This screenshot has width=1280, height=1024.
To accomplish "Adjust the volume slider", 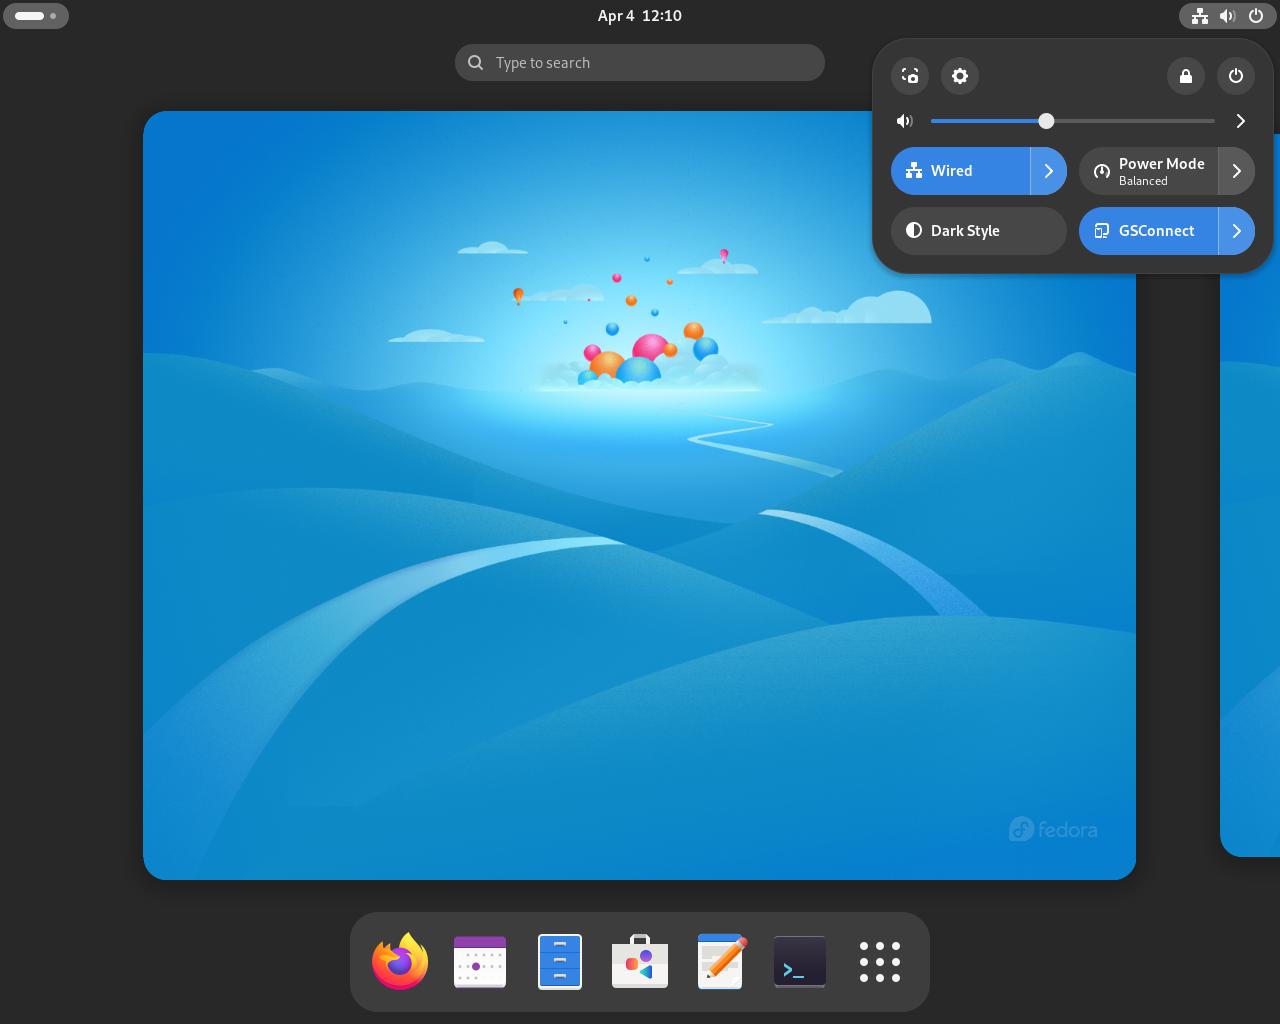I will coord(1073,121).
